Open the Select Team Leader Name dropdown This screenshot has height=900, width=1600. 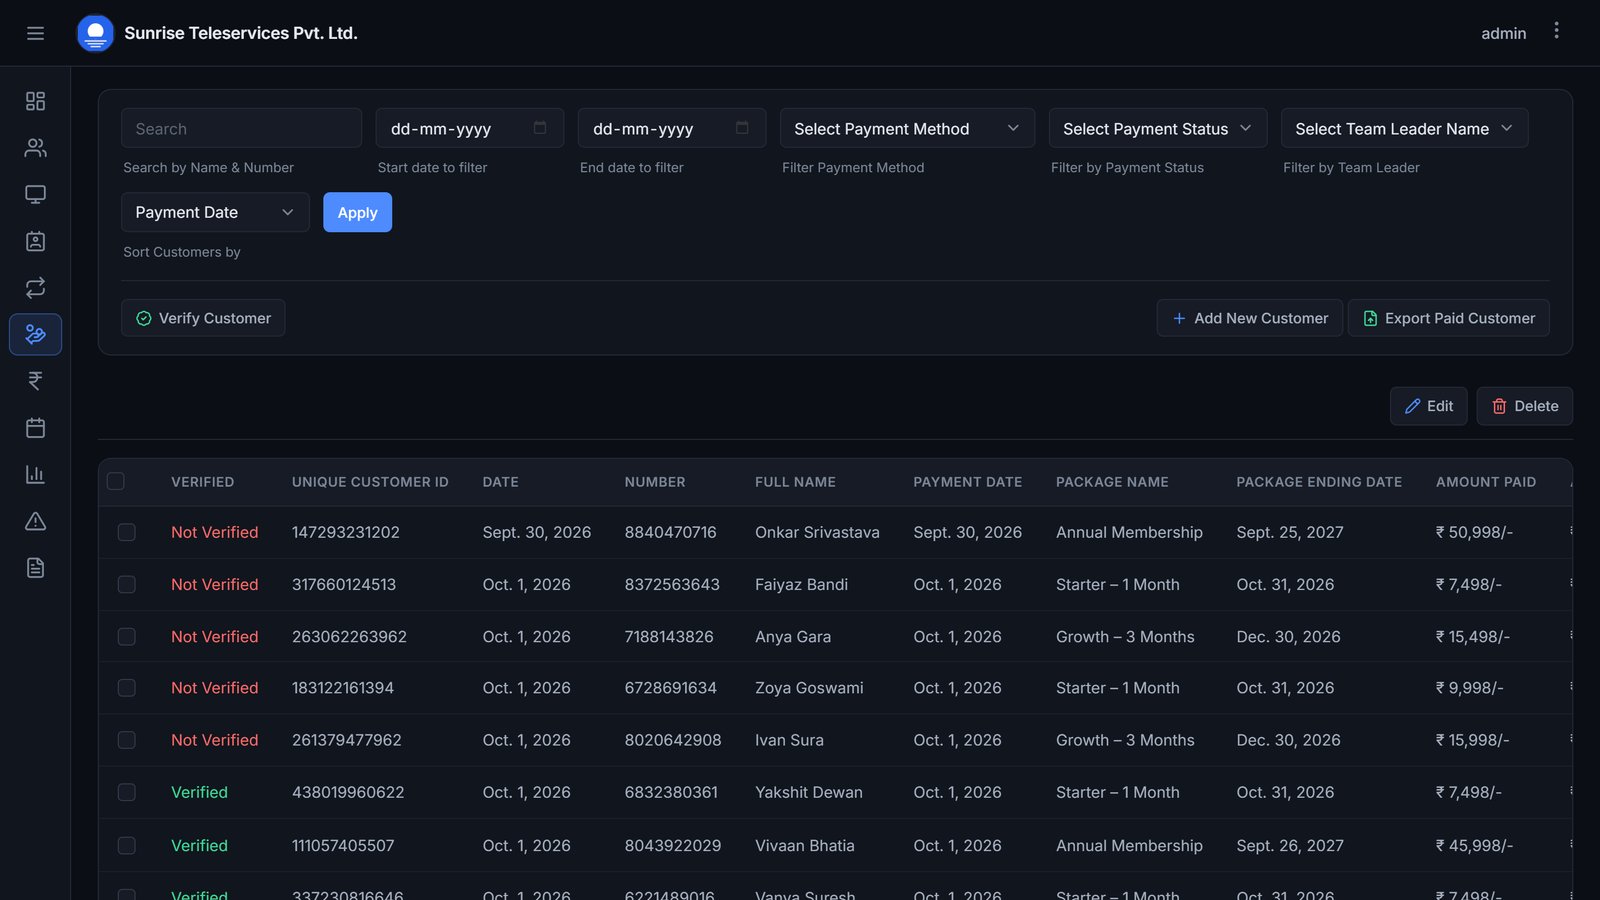1404,128
